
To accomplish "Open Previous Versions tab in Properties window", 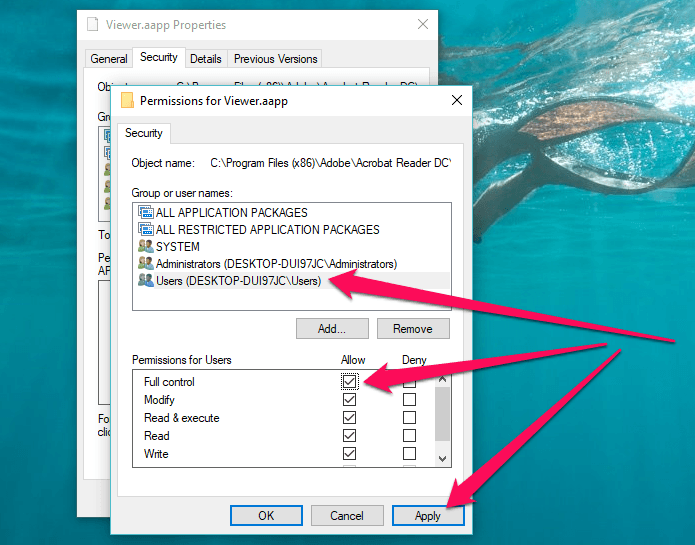I will tap(275, 58).
